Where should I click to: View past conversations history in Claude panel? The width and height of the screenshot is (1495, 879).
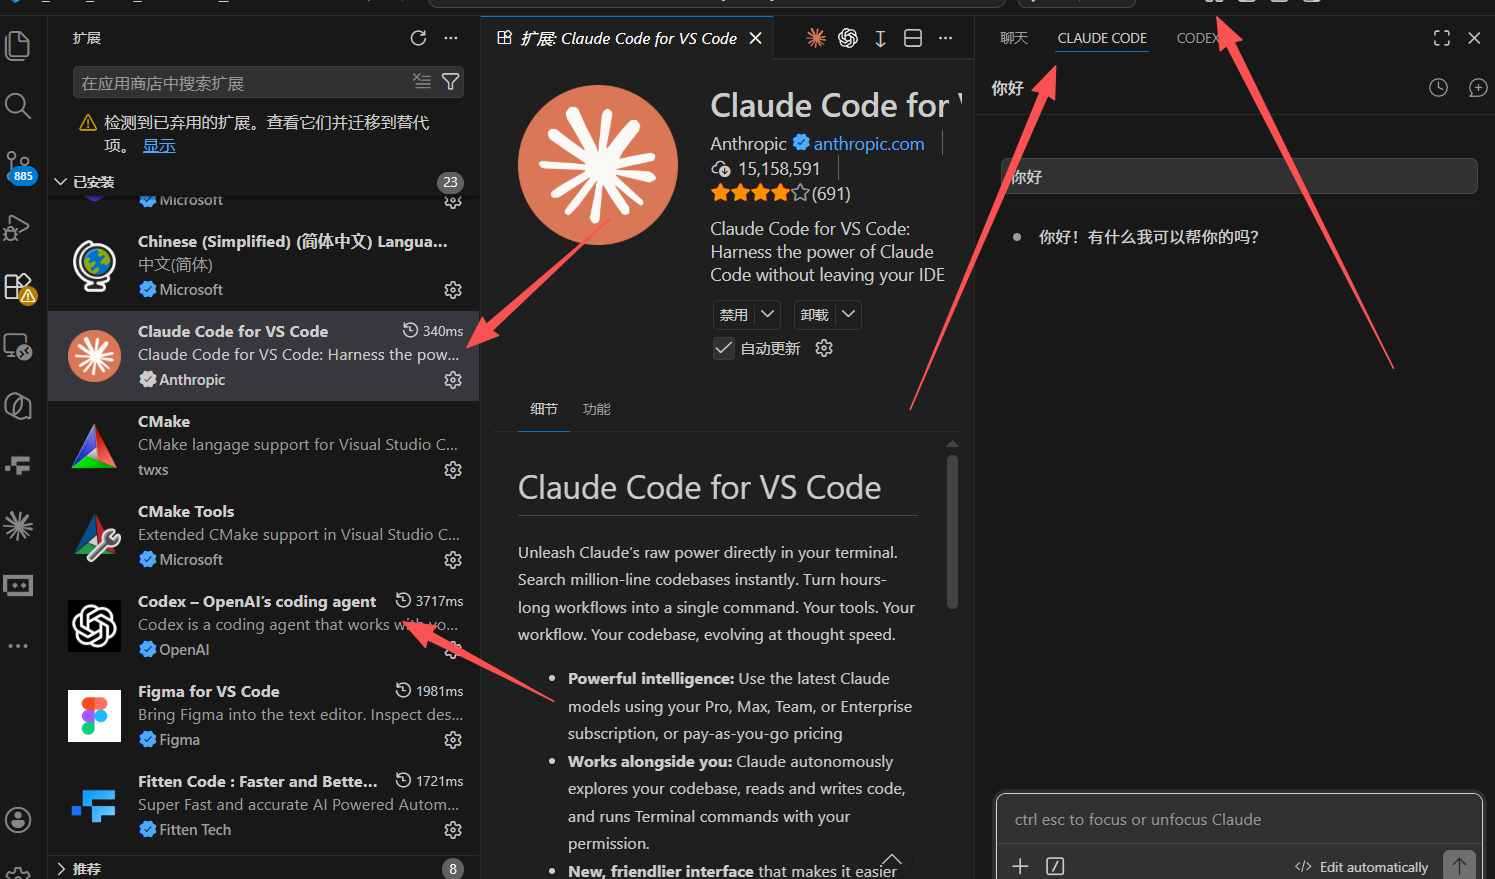tap(1438, 88)
